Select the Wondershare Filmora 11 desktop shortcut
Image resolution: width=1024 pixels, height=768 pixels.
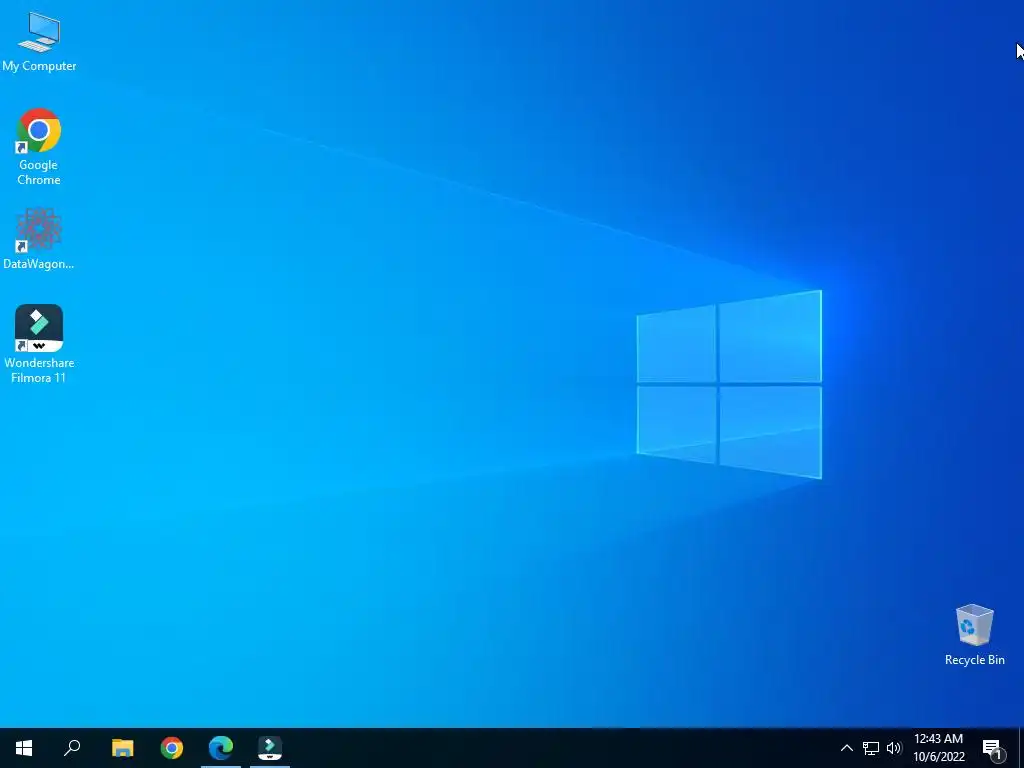39,344
